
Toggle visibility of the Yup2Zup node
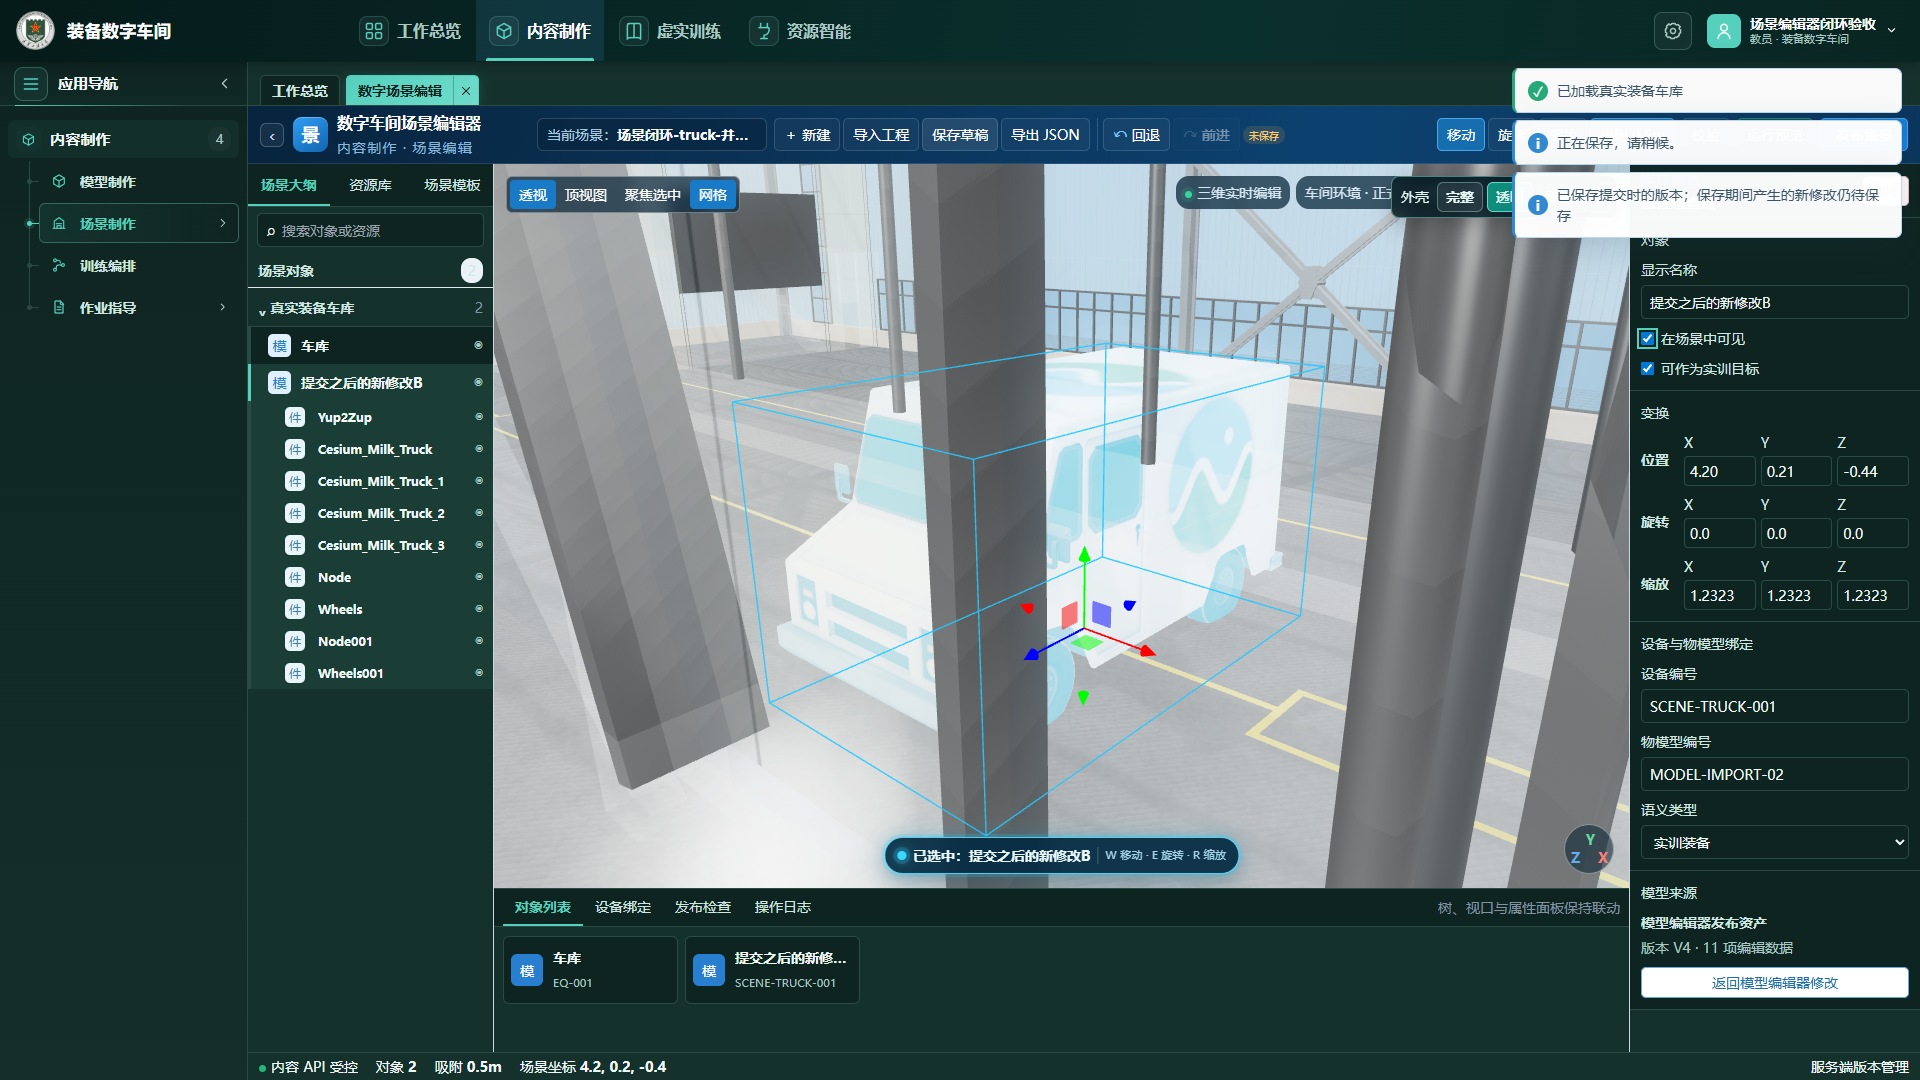(x=479, y=417)
